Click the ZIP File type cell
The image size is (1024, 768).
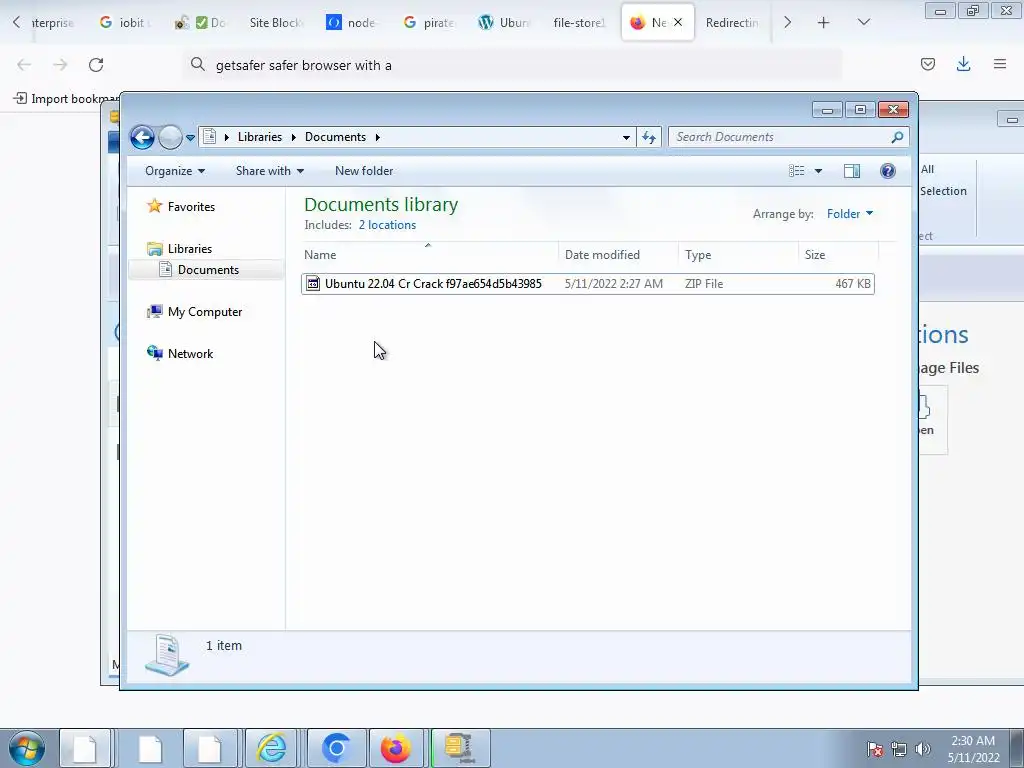coord(703,284)
